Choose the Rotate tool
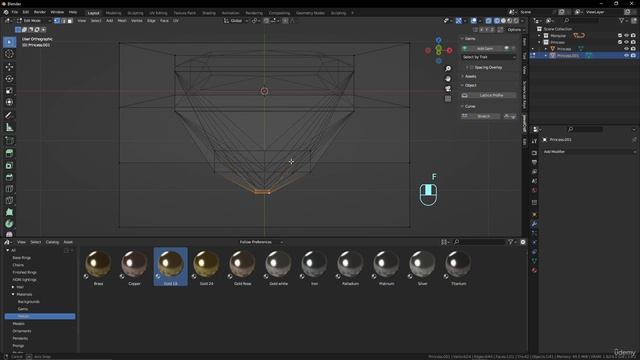This screenshot has width=640, height=360. (9, 78)
